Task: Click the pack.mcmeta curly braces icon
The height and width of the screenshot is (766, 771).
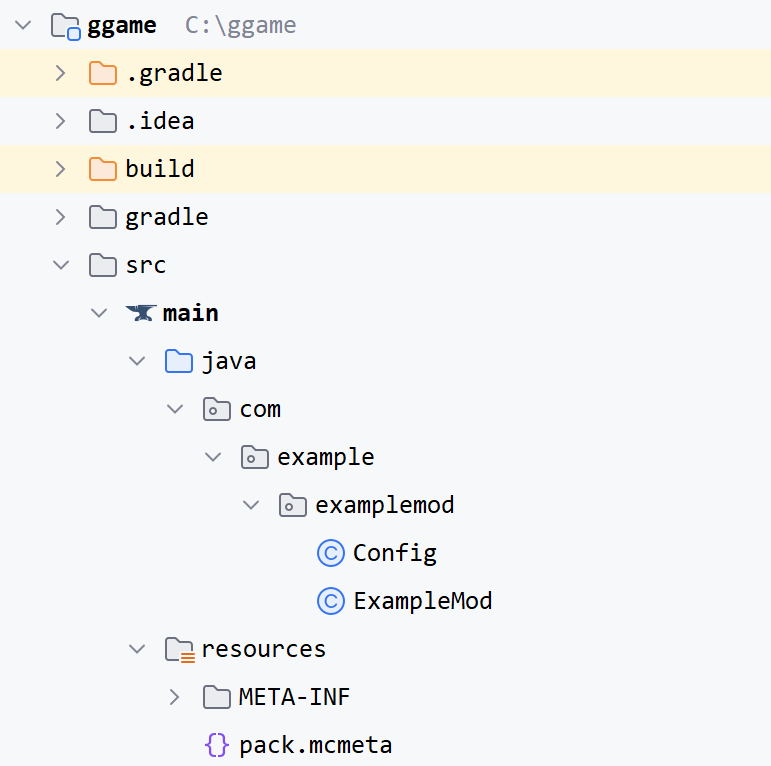Action: [x=217, y=745]
